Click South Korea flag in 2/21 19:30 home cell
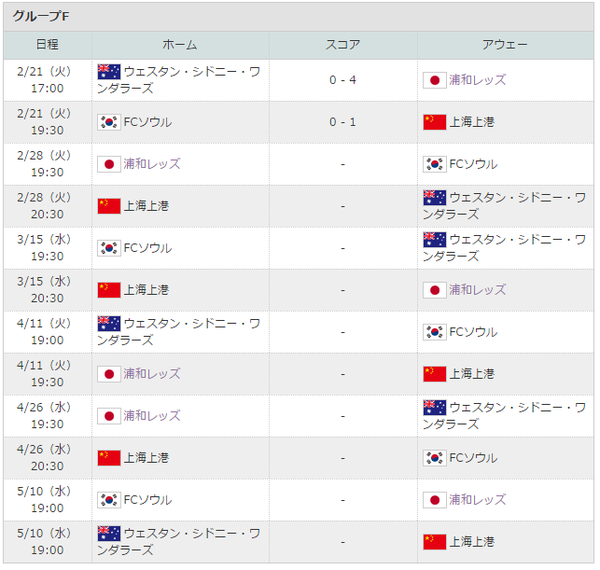Screen dimensions: 600x570 (x=109, y=122)
